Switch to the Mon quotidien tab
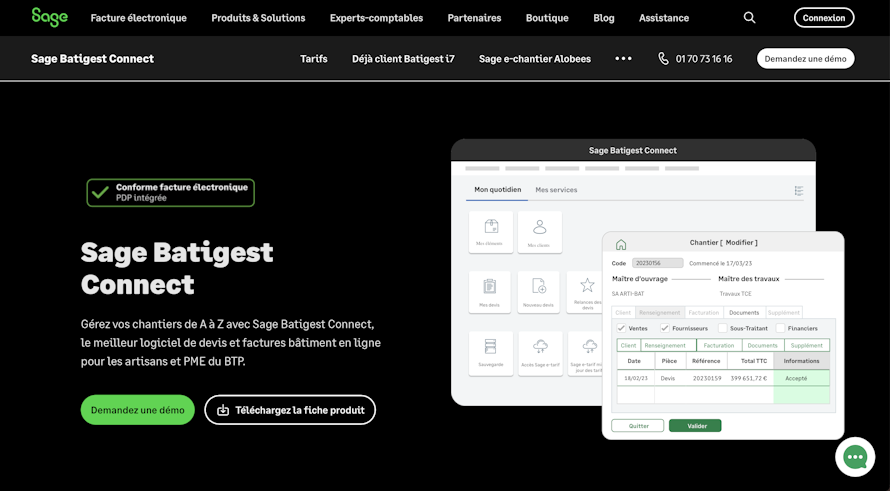This screenshot has height=491, width=890. (497, 190)
